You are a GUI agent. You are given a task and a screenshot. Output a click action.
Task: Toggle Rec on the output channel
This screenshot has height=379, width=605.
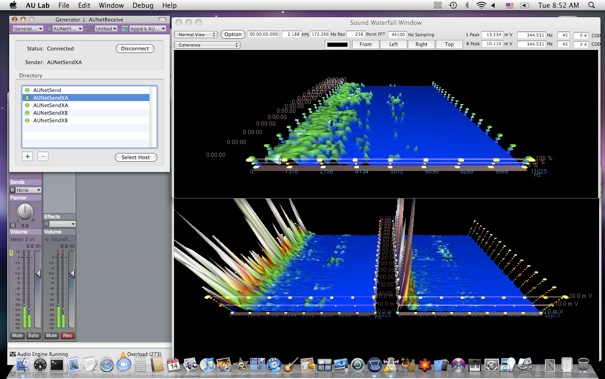click(68, 335)
